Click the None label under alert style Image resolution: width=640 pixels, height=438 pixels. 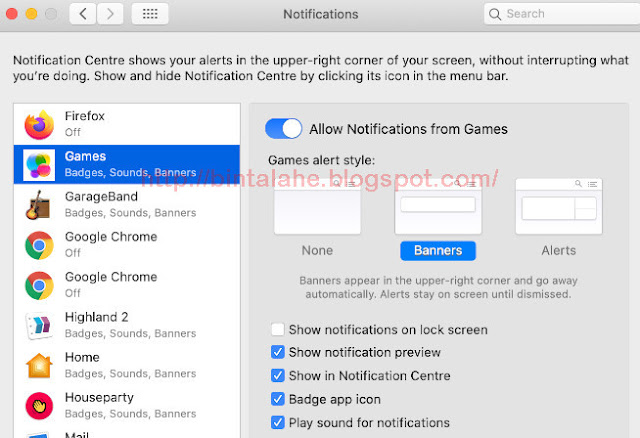[x=317, y=250]
